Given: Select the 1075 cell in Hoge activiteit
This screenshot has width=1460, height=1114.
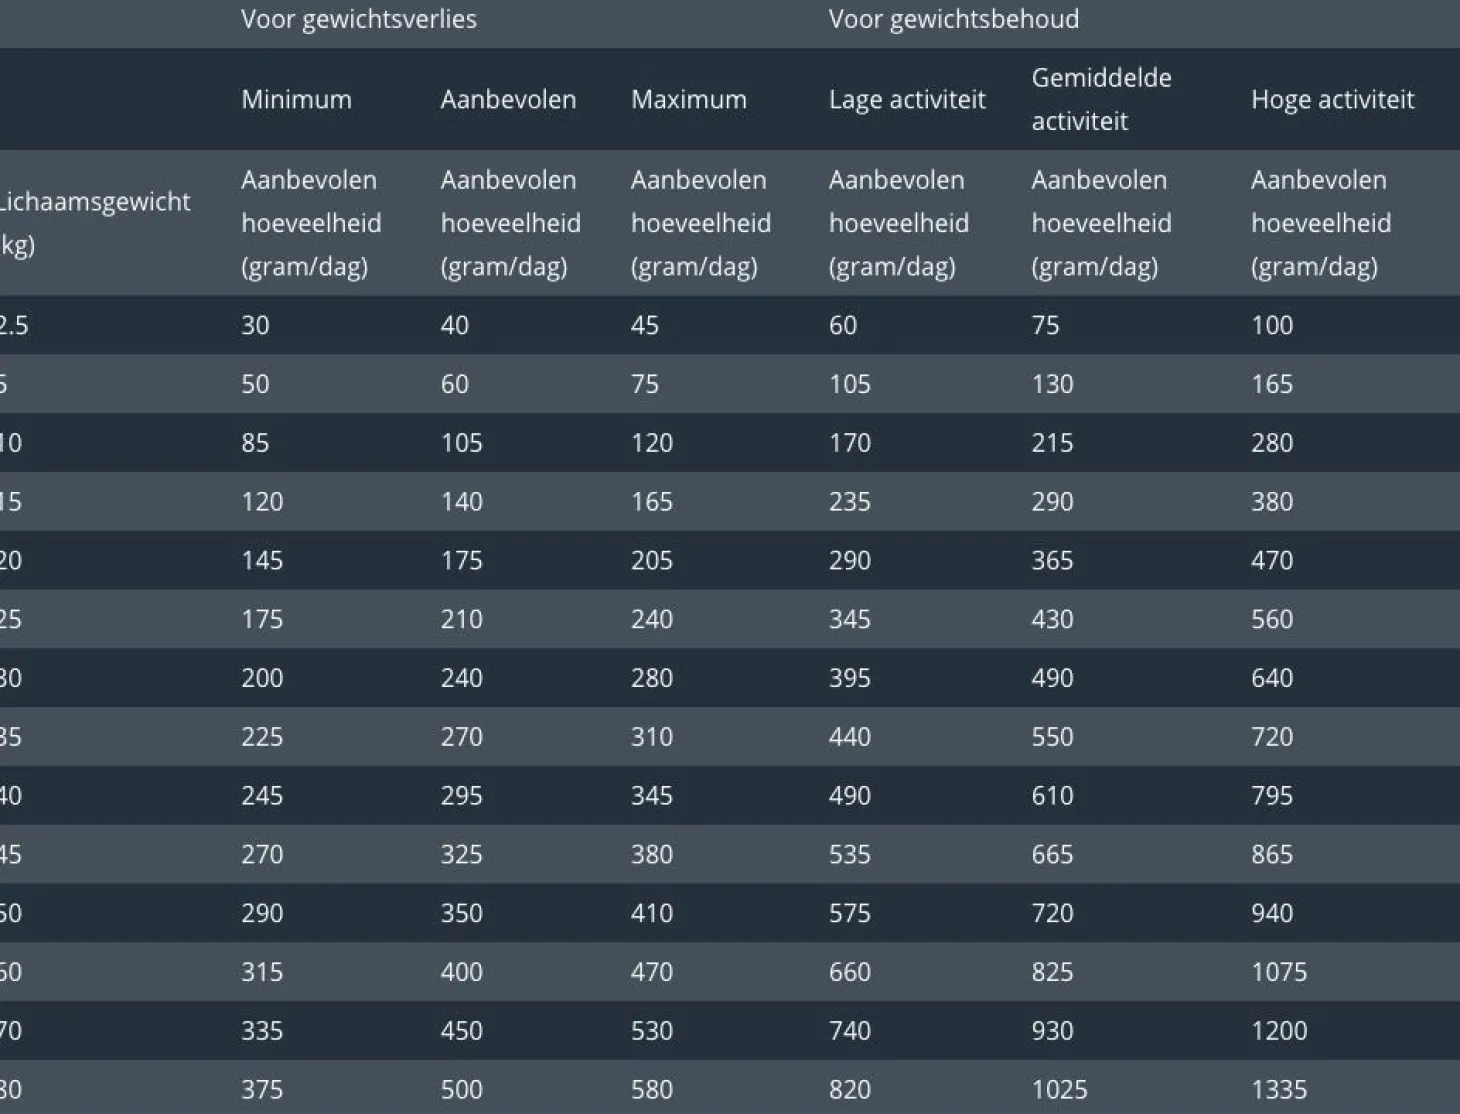Looking at the screenshot, I should pos(1278,972).
